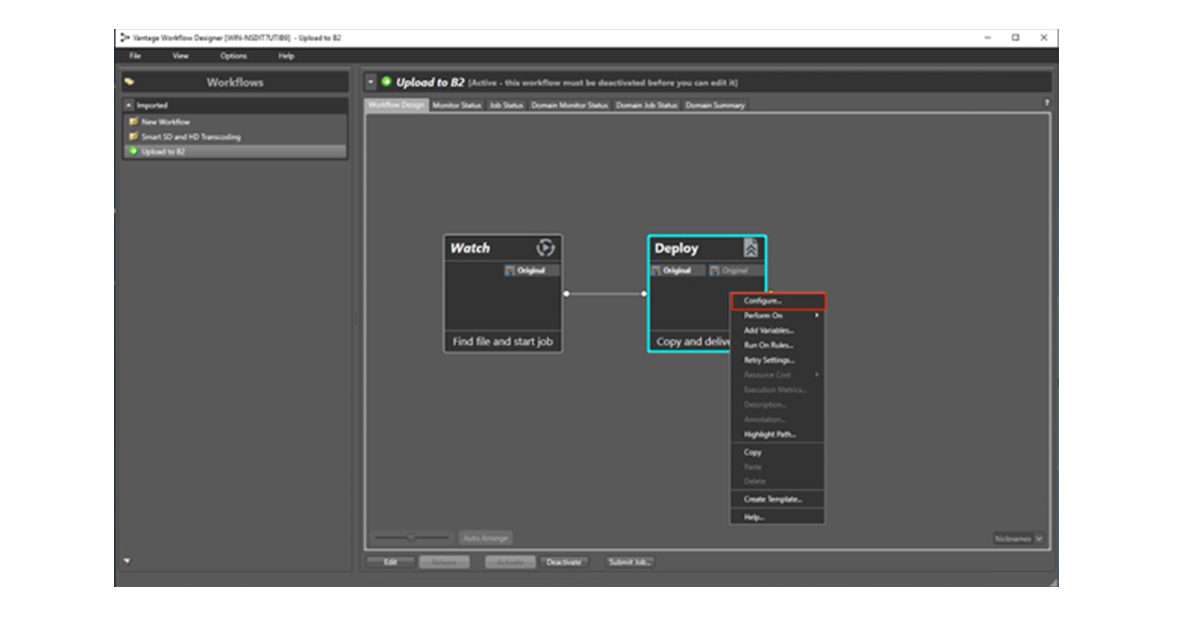Switch to the Domain Summary tab
This screenshot has width=1200, height=628.
click(714, 105)
